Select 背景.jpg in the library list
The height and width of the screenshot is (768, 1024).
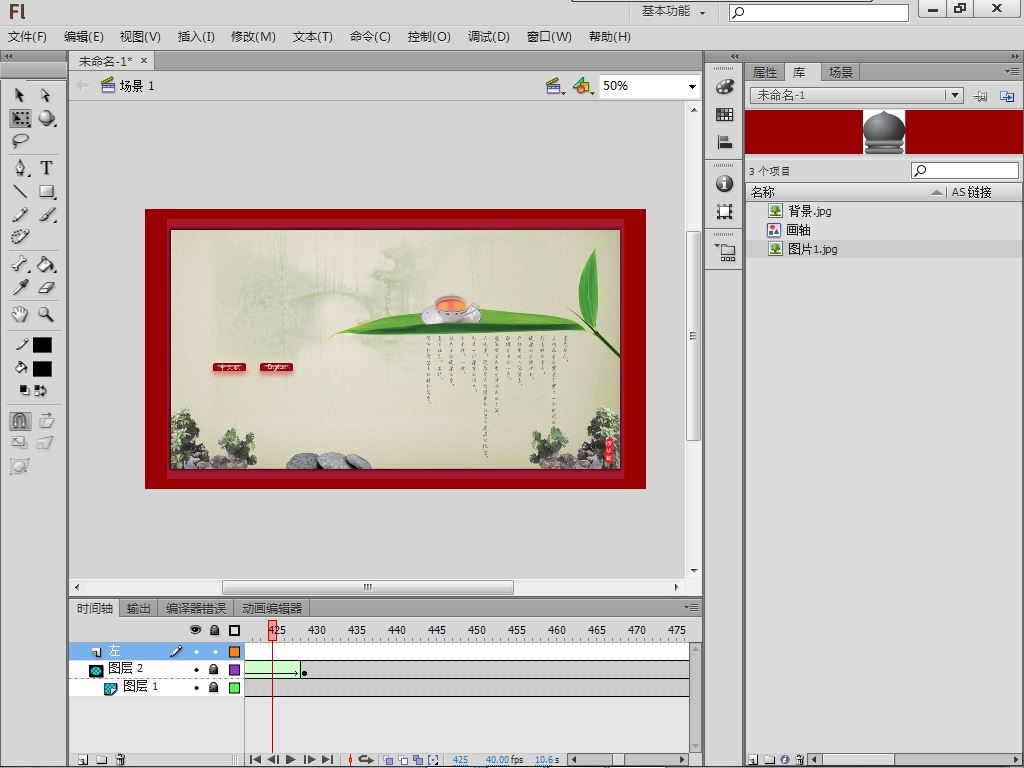pyautogui.click(x=809, y=211)
